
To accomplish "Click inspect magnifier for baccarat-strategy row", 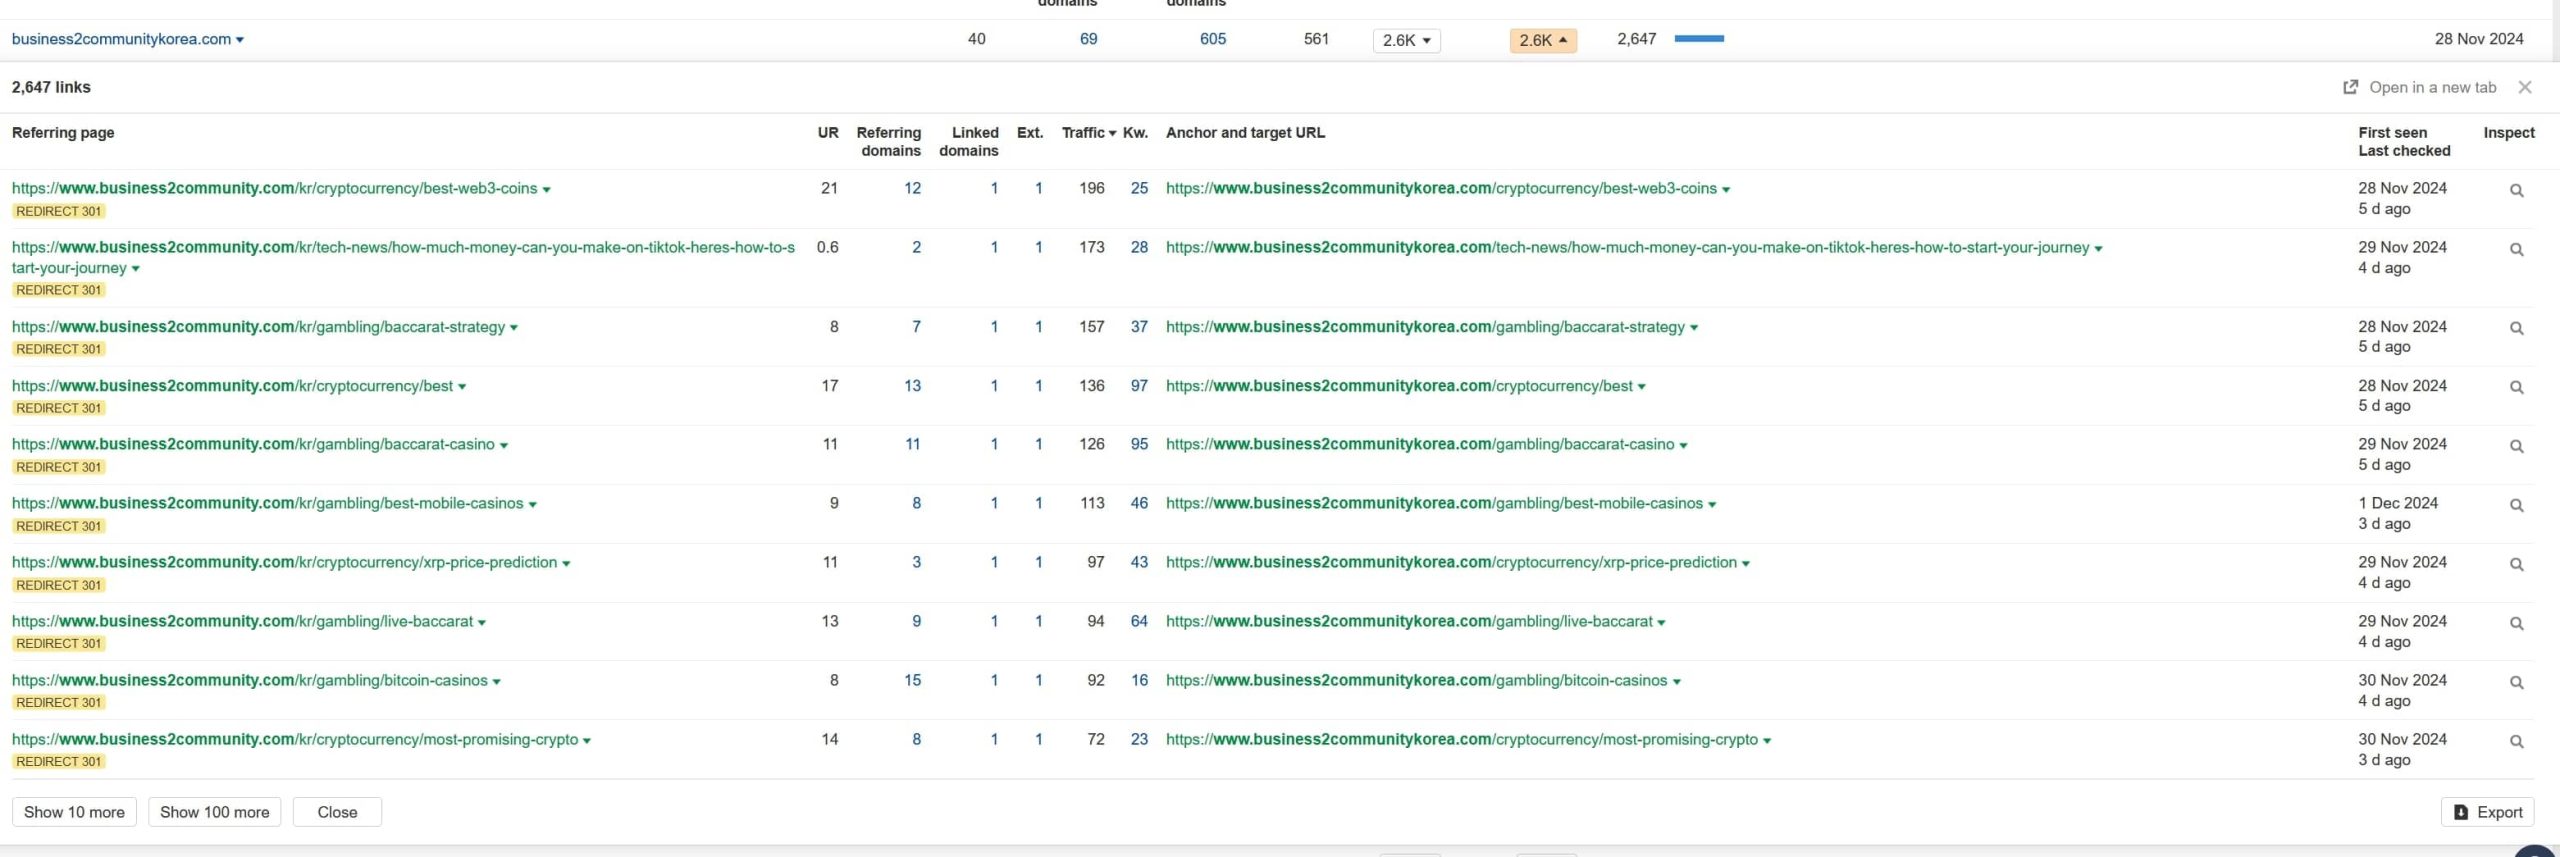I will click(x=2516, y=329).
